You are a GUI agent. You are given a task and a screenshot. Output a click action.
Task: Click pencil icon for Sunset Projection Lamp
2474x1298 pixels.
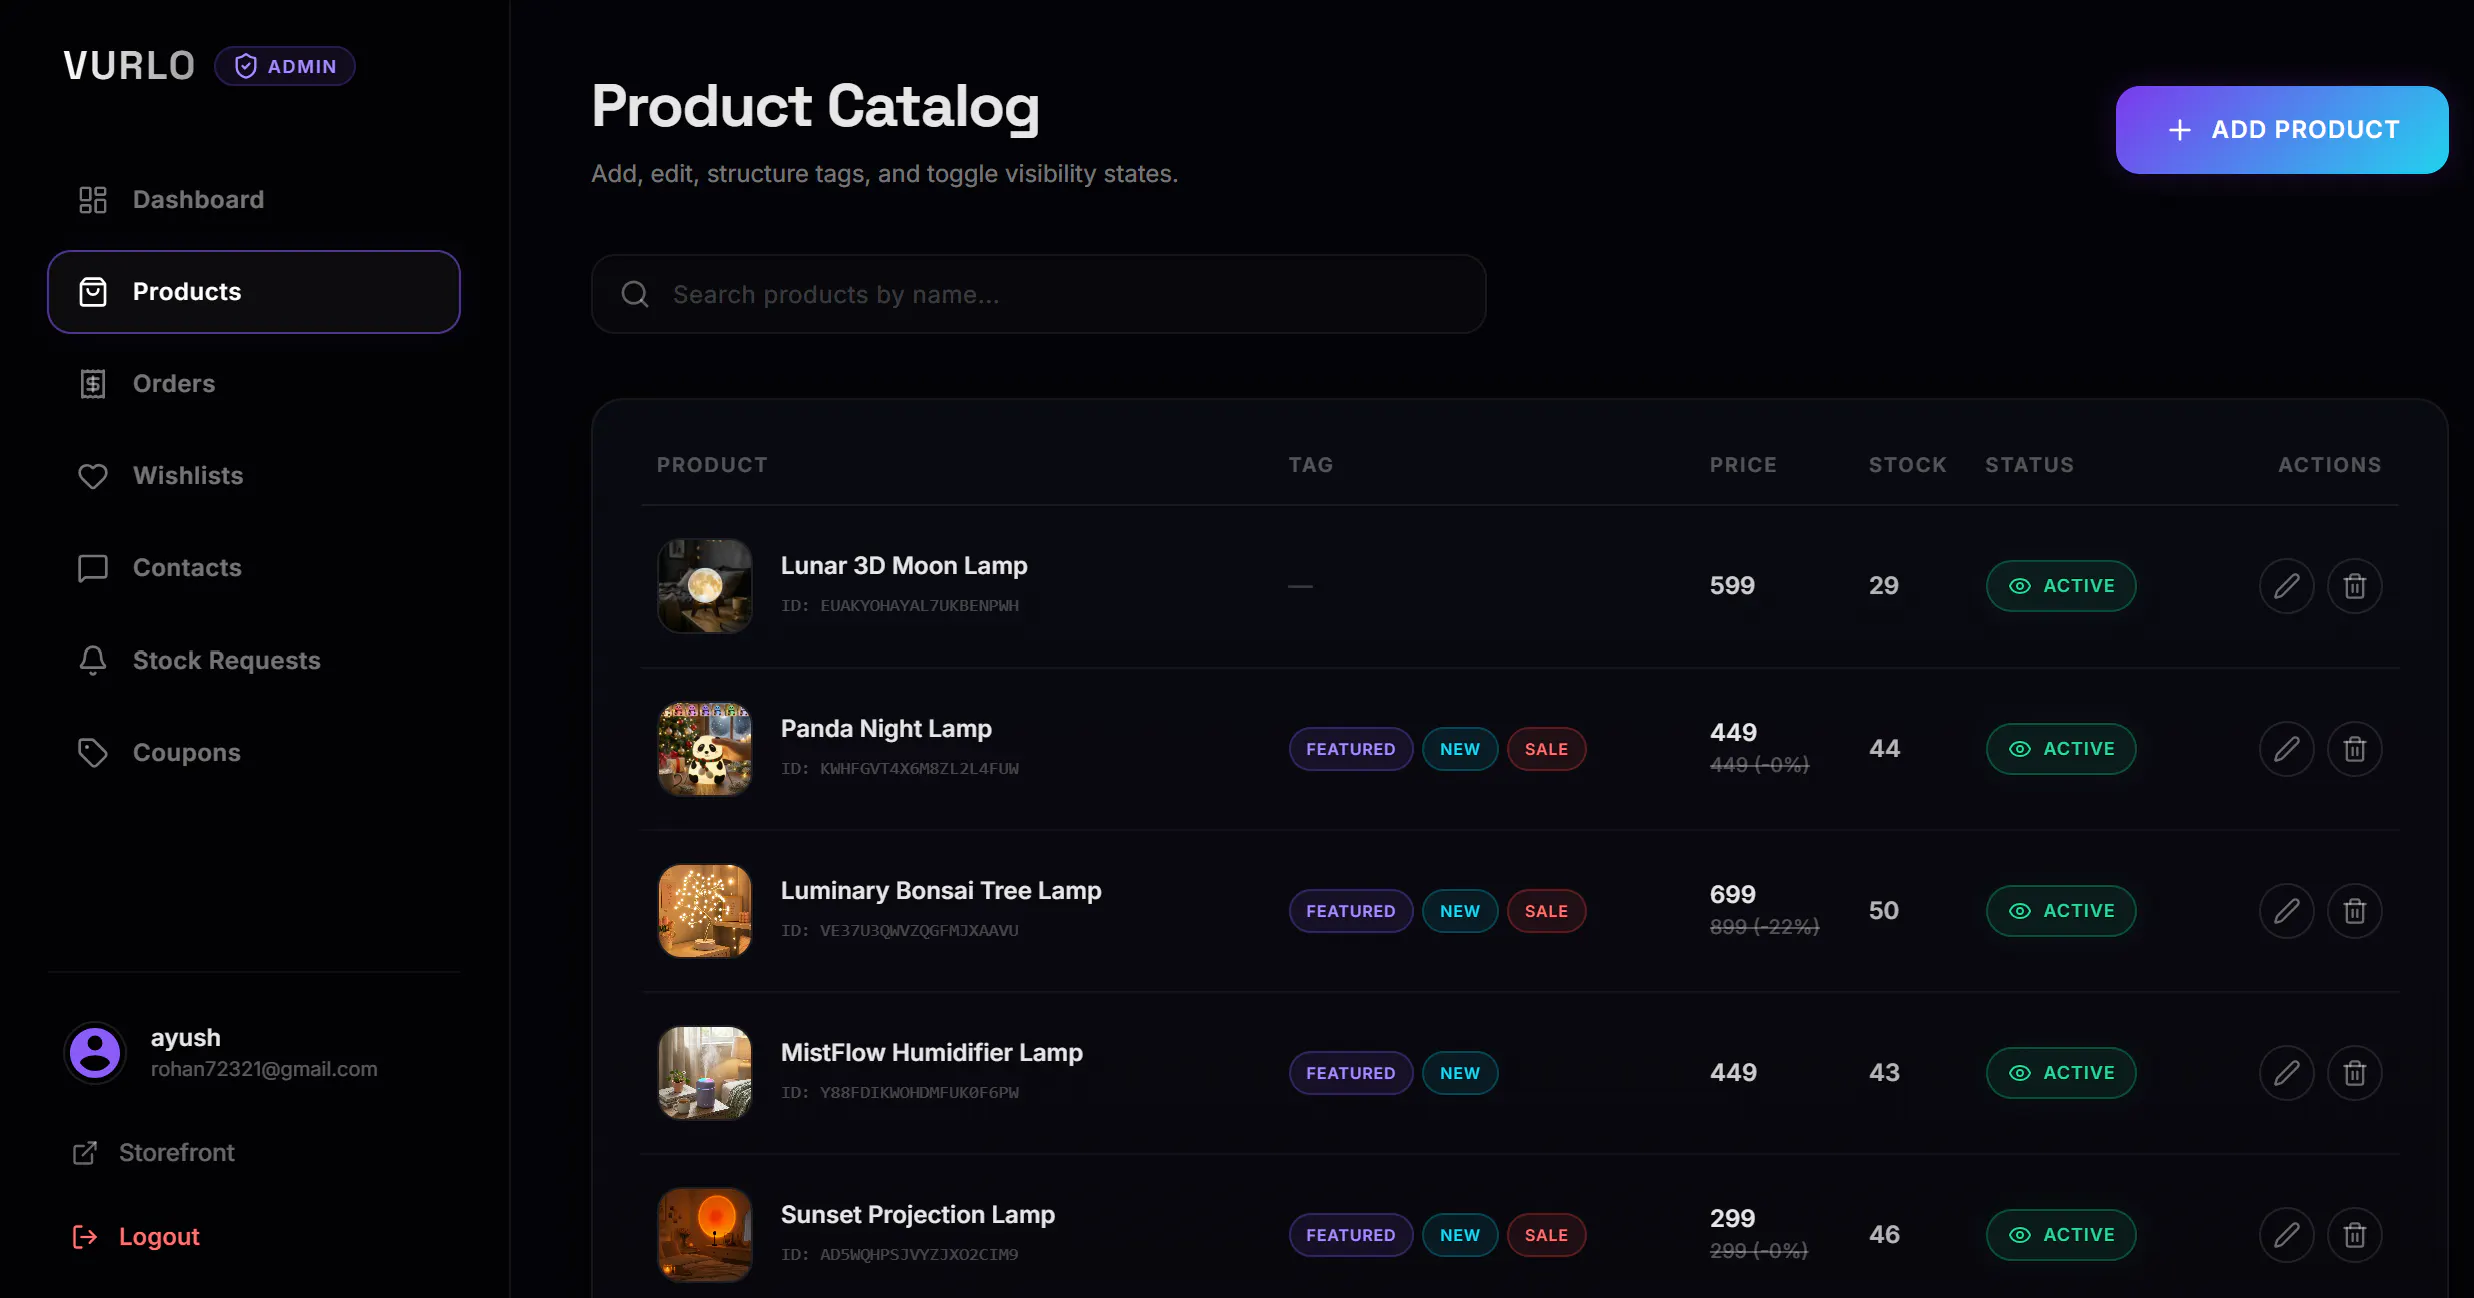coord(2286,1235)
